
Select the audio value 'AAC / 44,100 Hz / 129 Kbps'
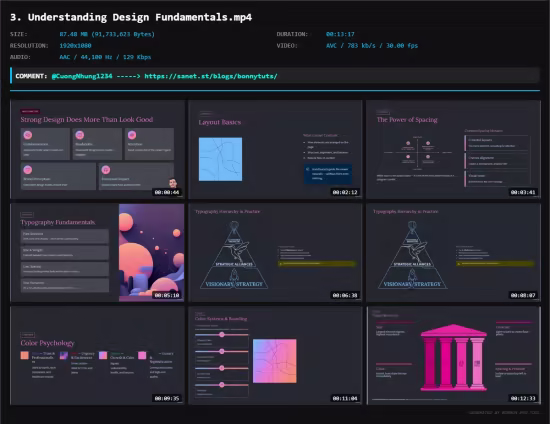pos(105,57)
